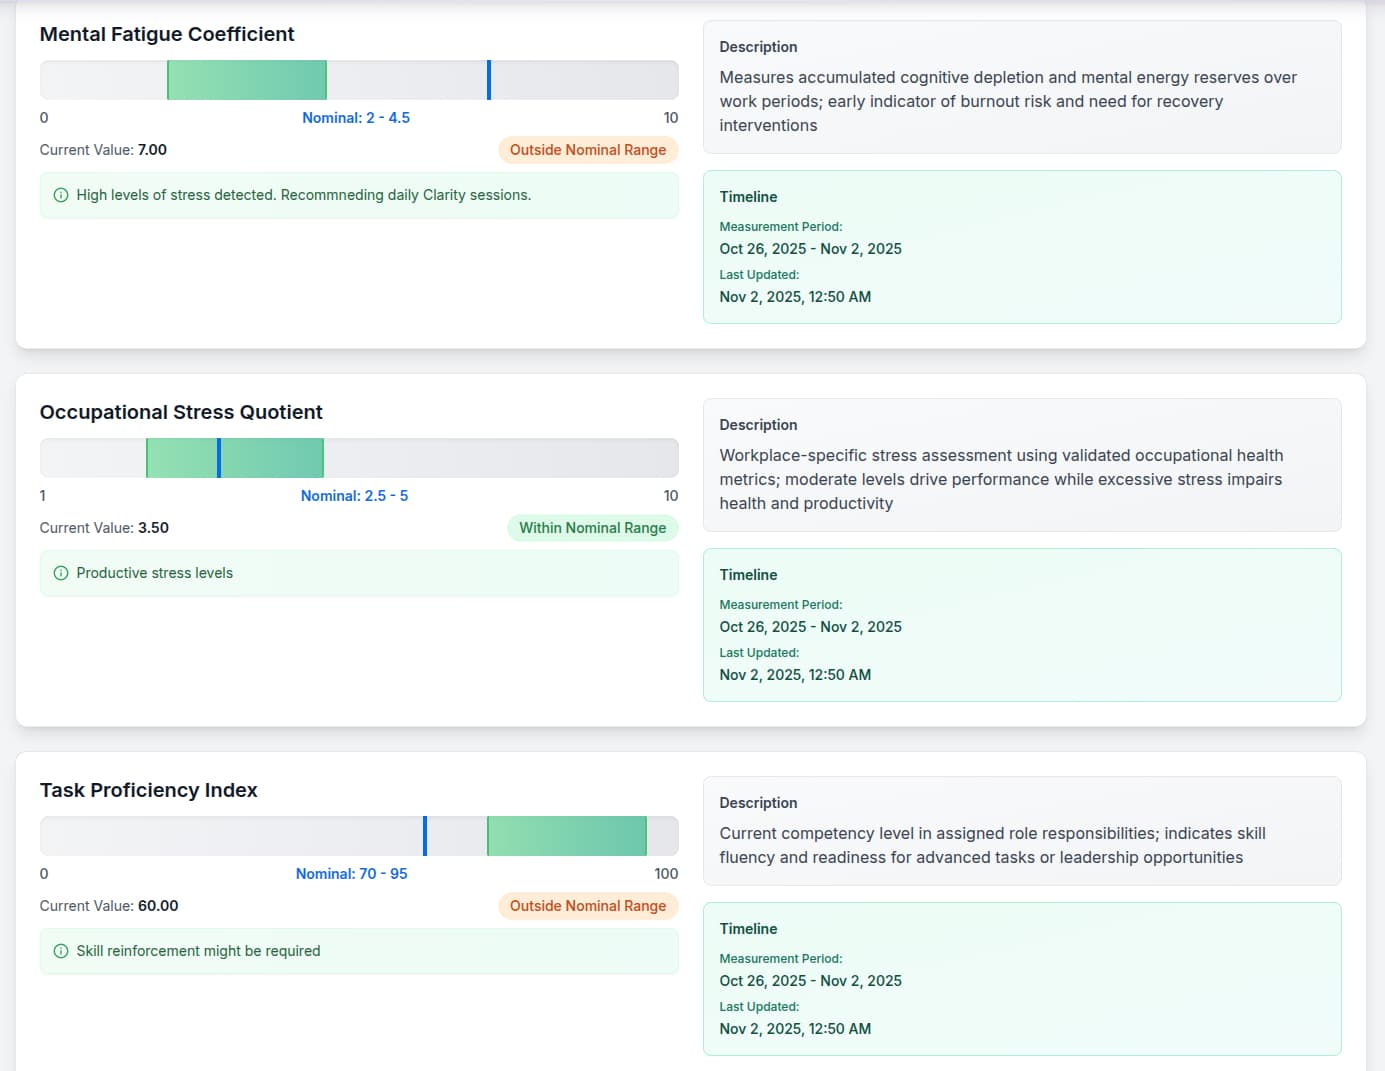
Task: Click the Timeline heading in Mental Fatigue card
Action: click(x=748, y=197)
